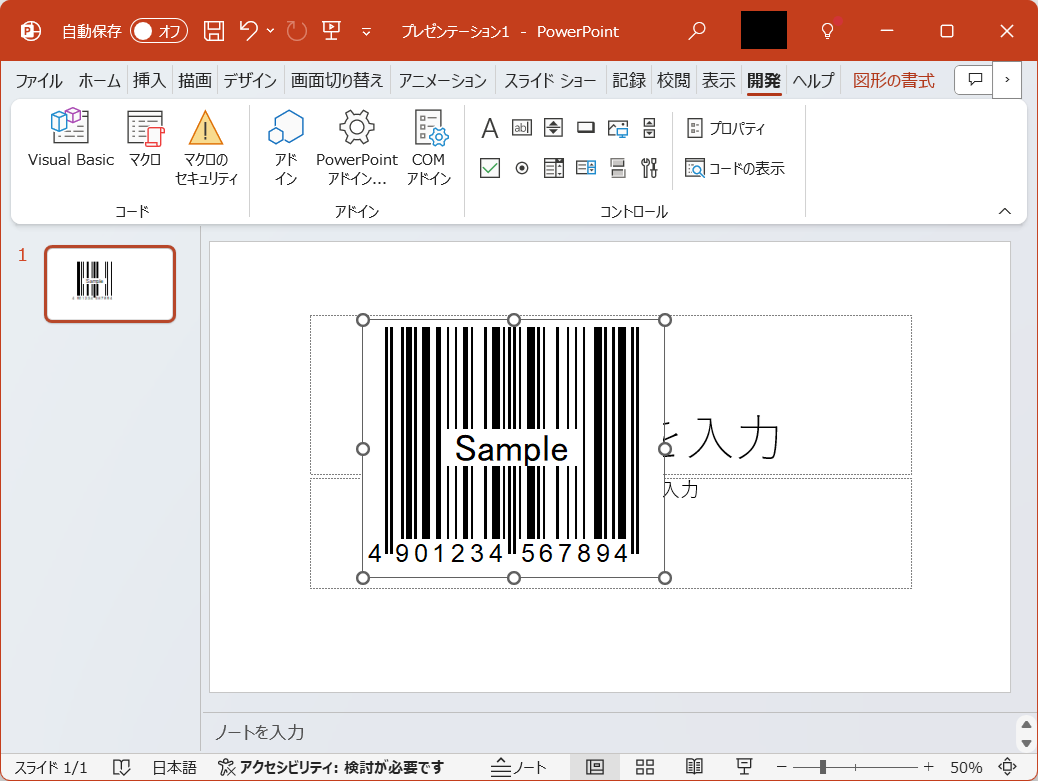
Task: Insert a Check Box control
Action: click(x=490, y=168)
